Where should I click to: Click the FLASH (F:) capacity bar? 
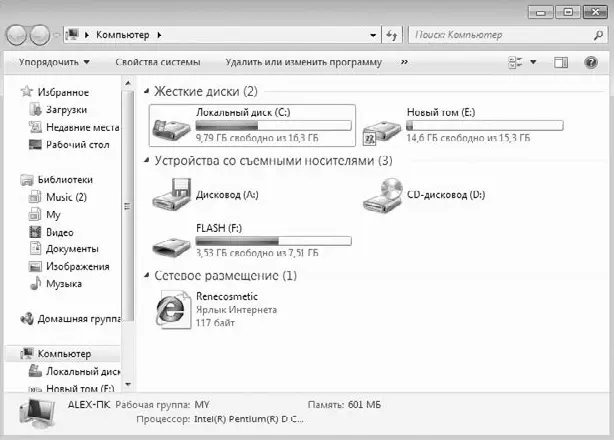coord(273,241)
